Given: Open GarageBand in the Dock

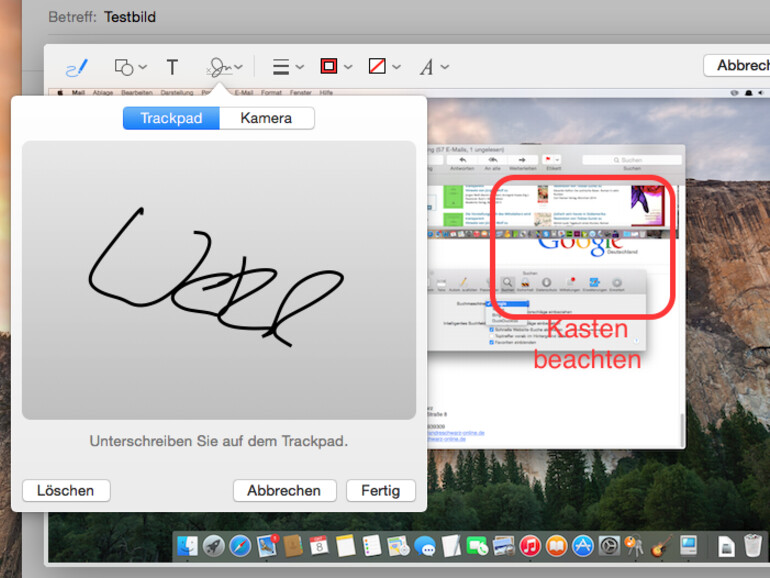Looking at the screenshot, I should tap(661, 546).
